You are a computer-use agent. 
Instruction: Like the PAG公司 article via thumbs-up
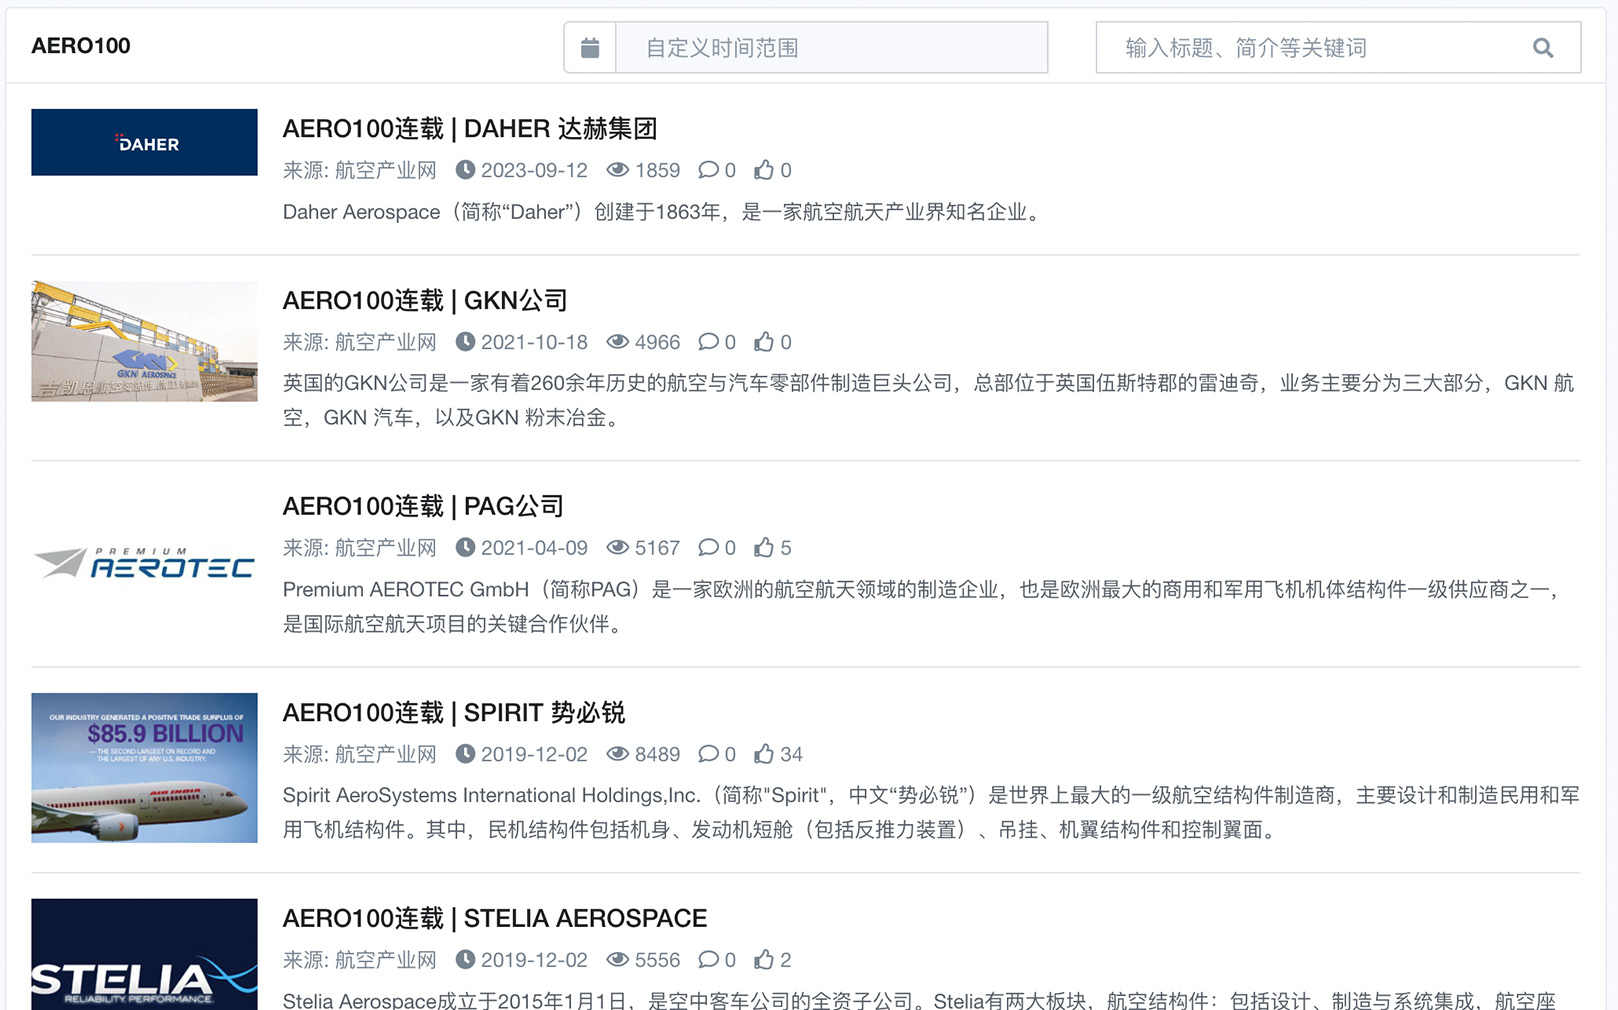tap(764, 548)
